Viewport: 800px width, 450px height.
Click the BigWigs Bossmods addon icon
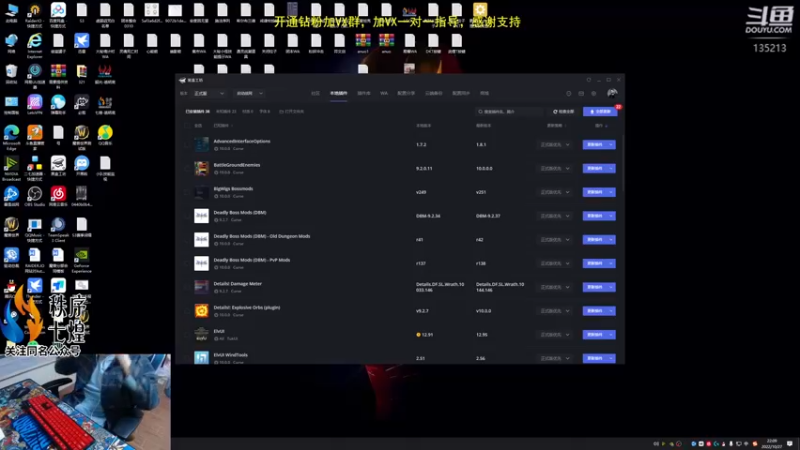click(x=201, y=192)
